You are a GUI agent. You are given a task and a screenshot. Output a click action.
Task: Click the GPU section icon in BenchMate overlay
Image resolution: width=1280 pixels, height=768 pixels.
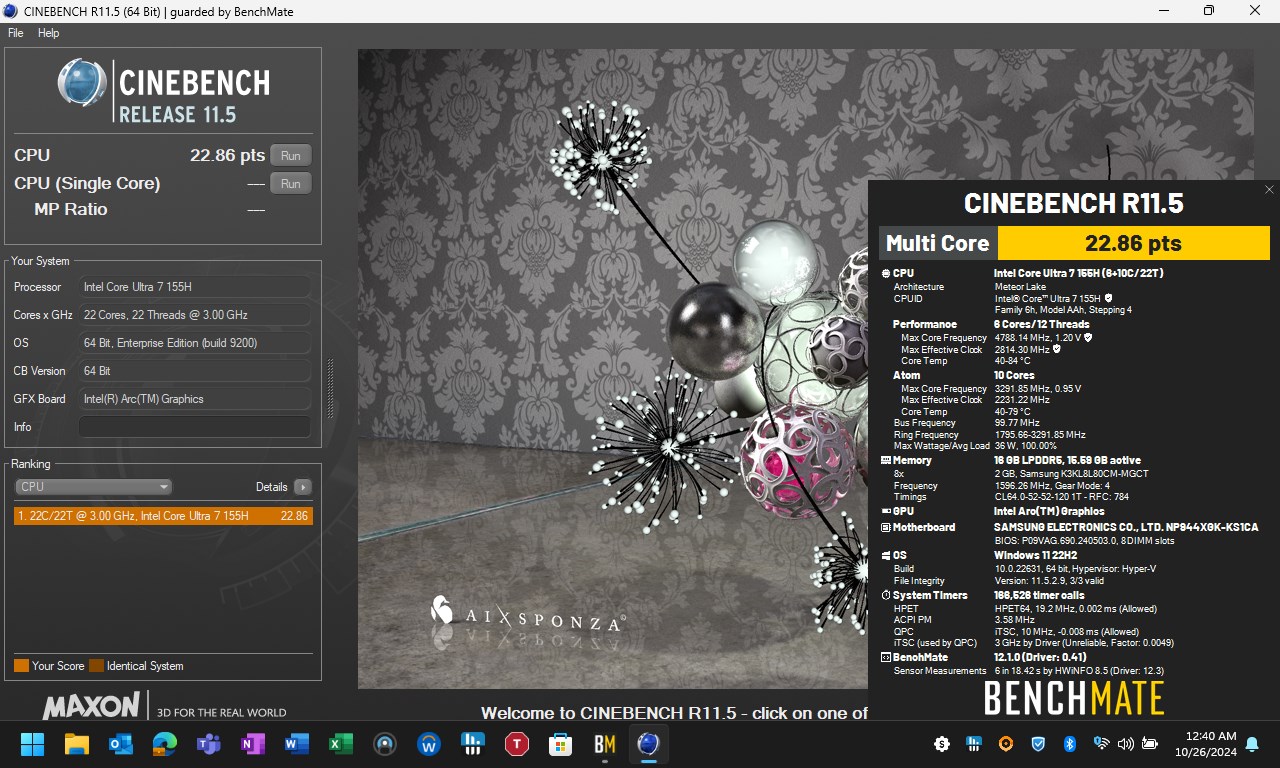(886, 511)
